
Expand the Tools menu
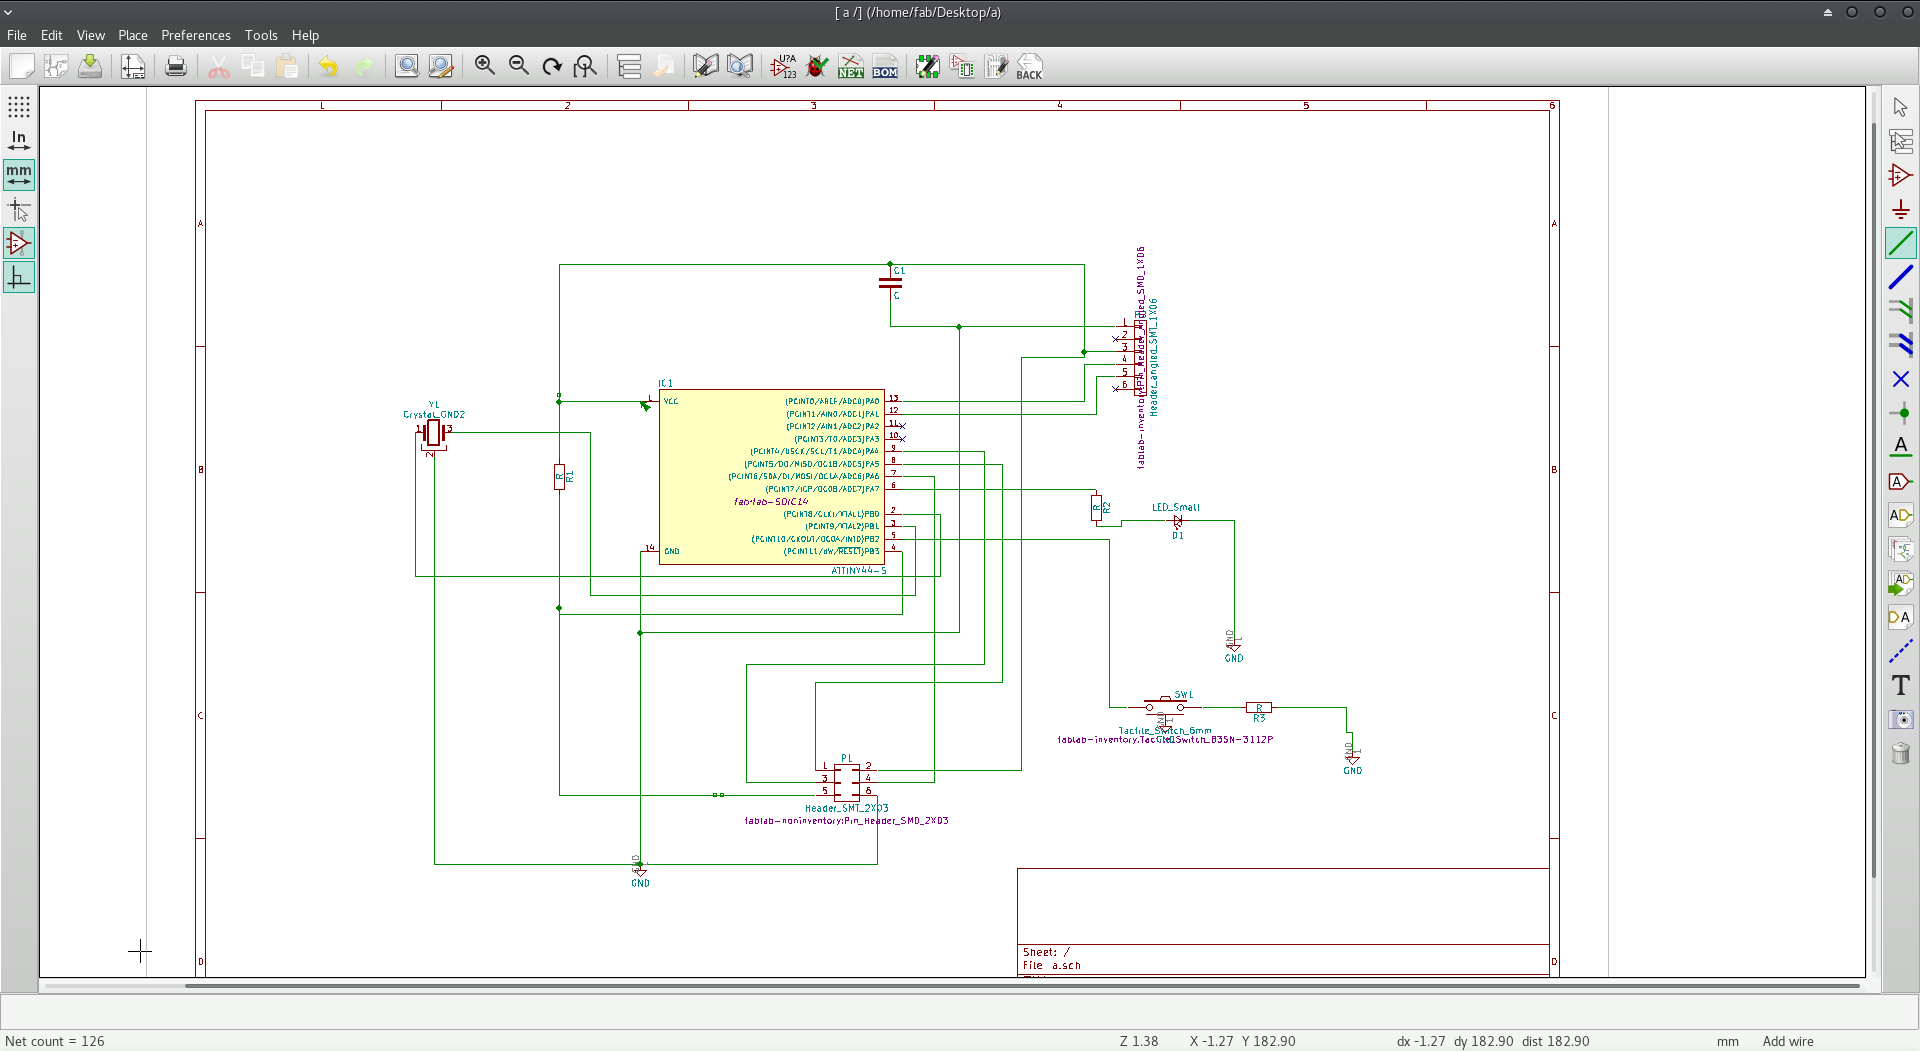(261, 35)
